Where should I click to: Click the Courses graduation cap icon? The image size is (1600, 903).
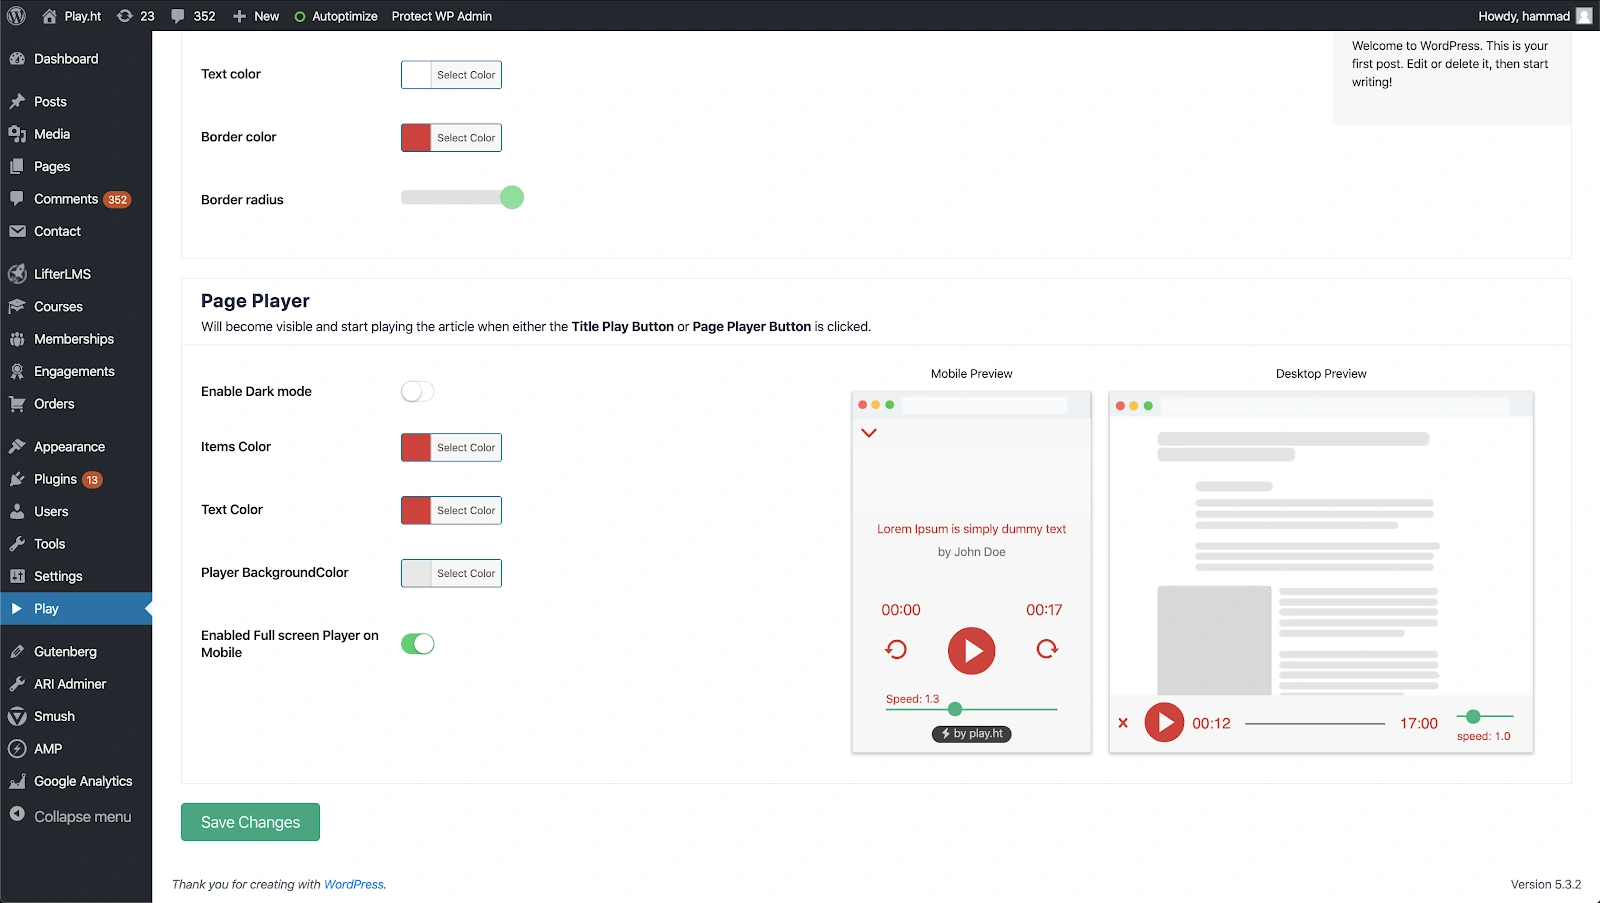(17, 307)
